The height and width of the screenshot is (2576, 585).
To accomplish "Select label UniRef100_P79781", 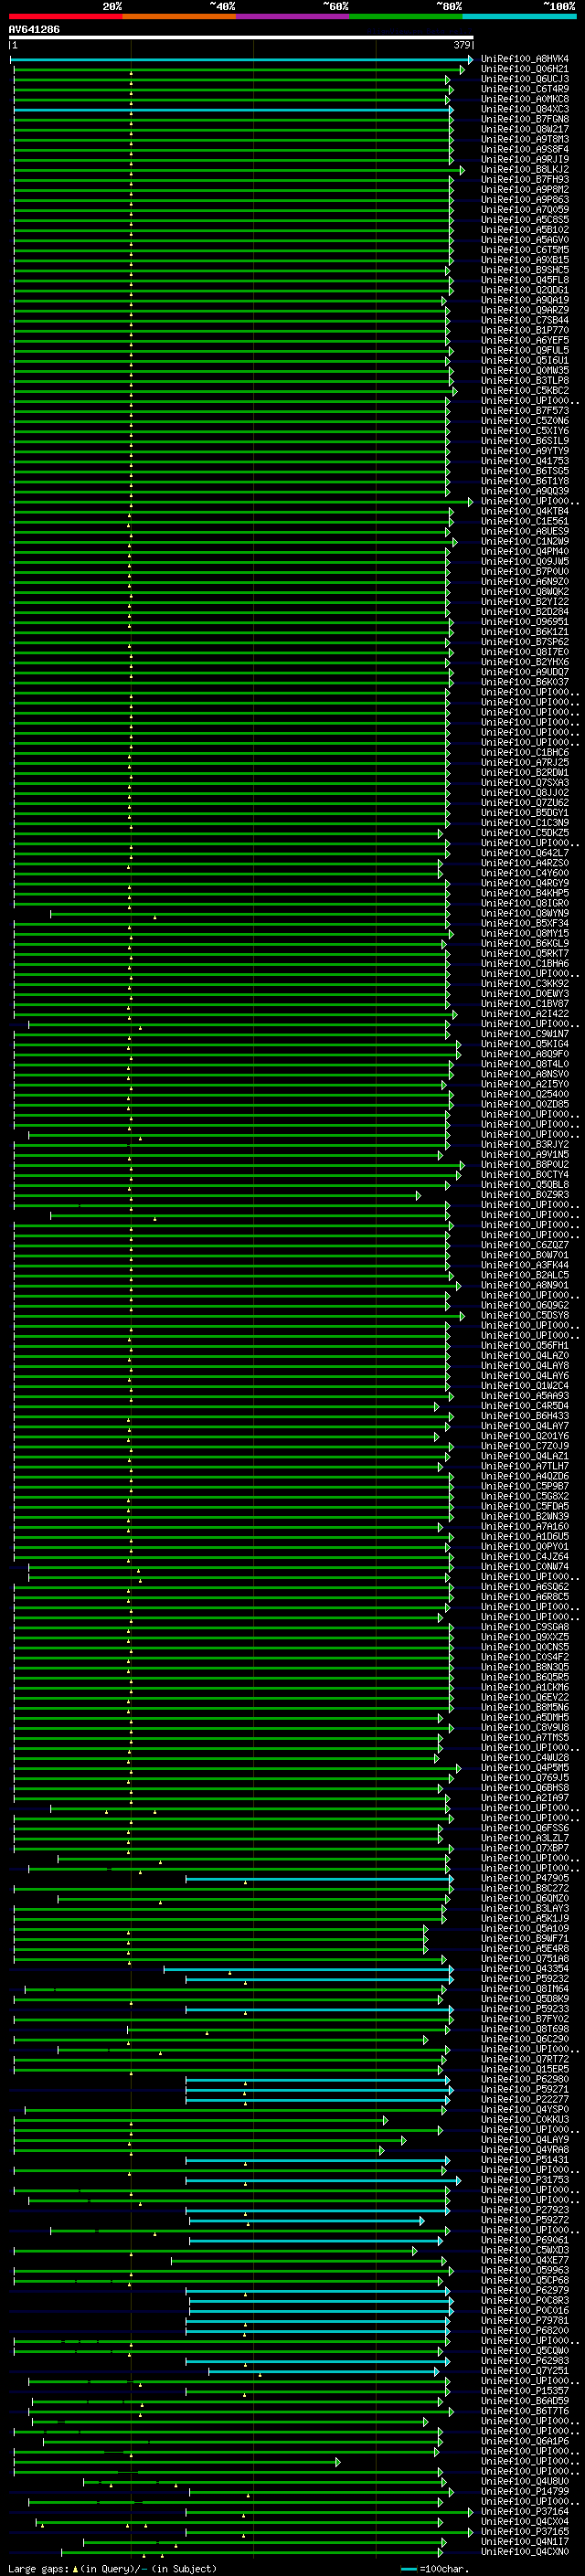I will [x=525, y=2320].
